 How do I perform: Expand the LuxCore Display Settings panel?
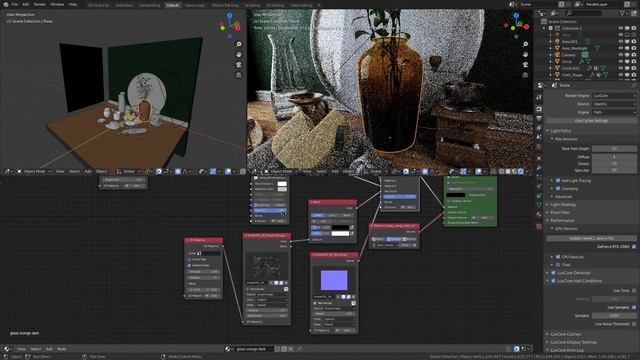coord(573,342)
